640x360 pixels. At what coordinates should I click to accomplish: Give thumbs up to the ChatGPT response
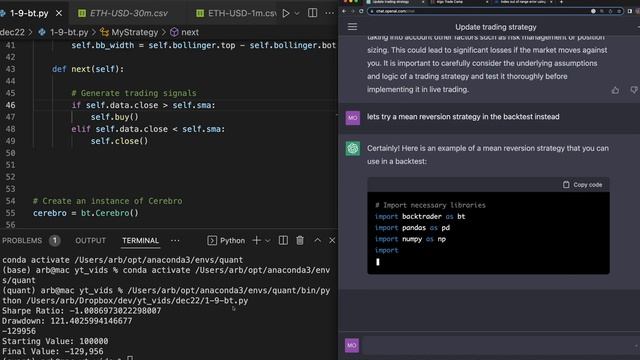point(615,90)
